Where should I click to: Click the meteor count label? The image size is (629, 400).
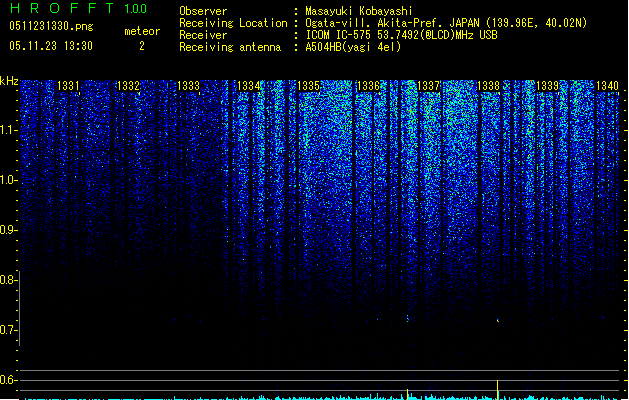(142, 31)
